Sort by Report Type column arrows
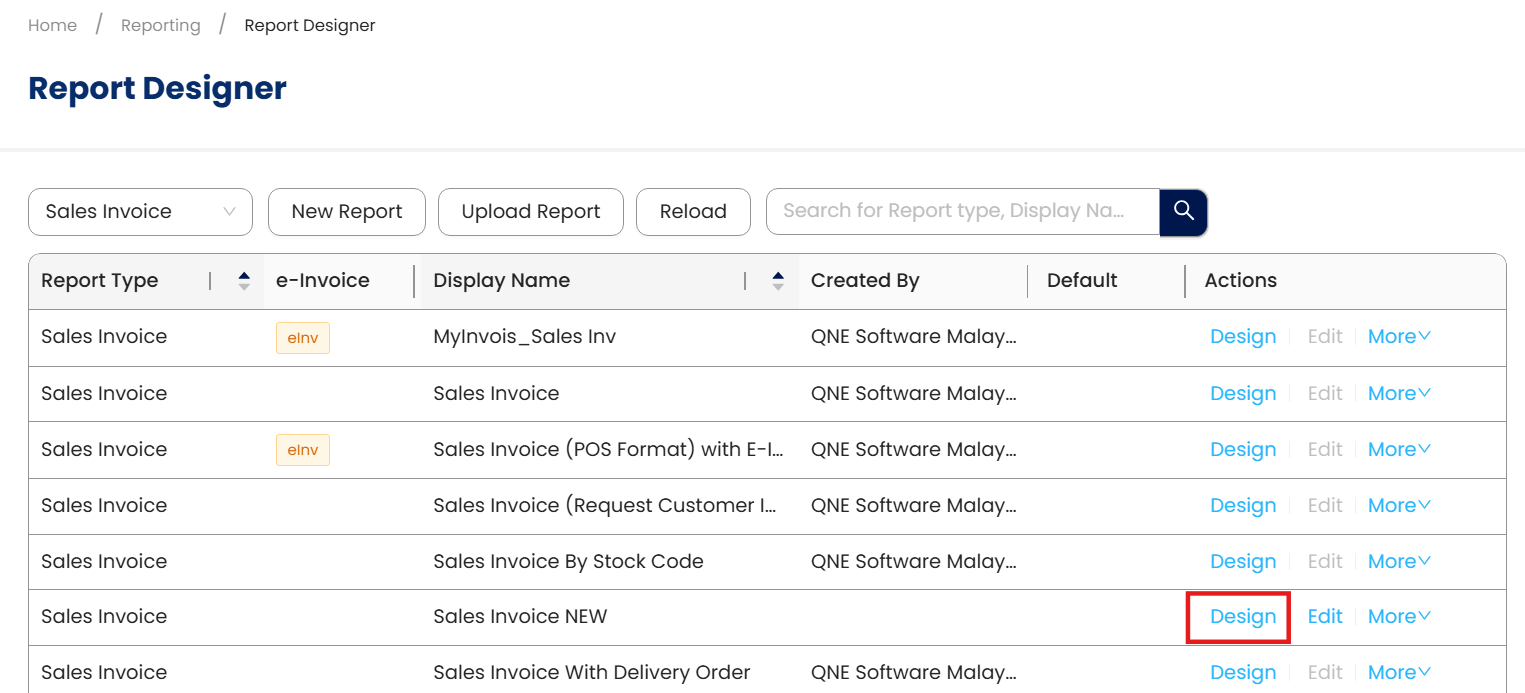Screen dimensions: 1525x693 click(x=244, y=281)
